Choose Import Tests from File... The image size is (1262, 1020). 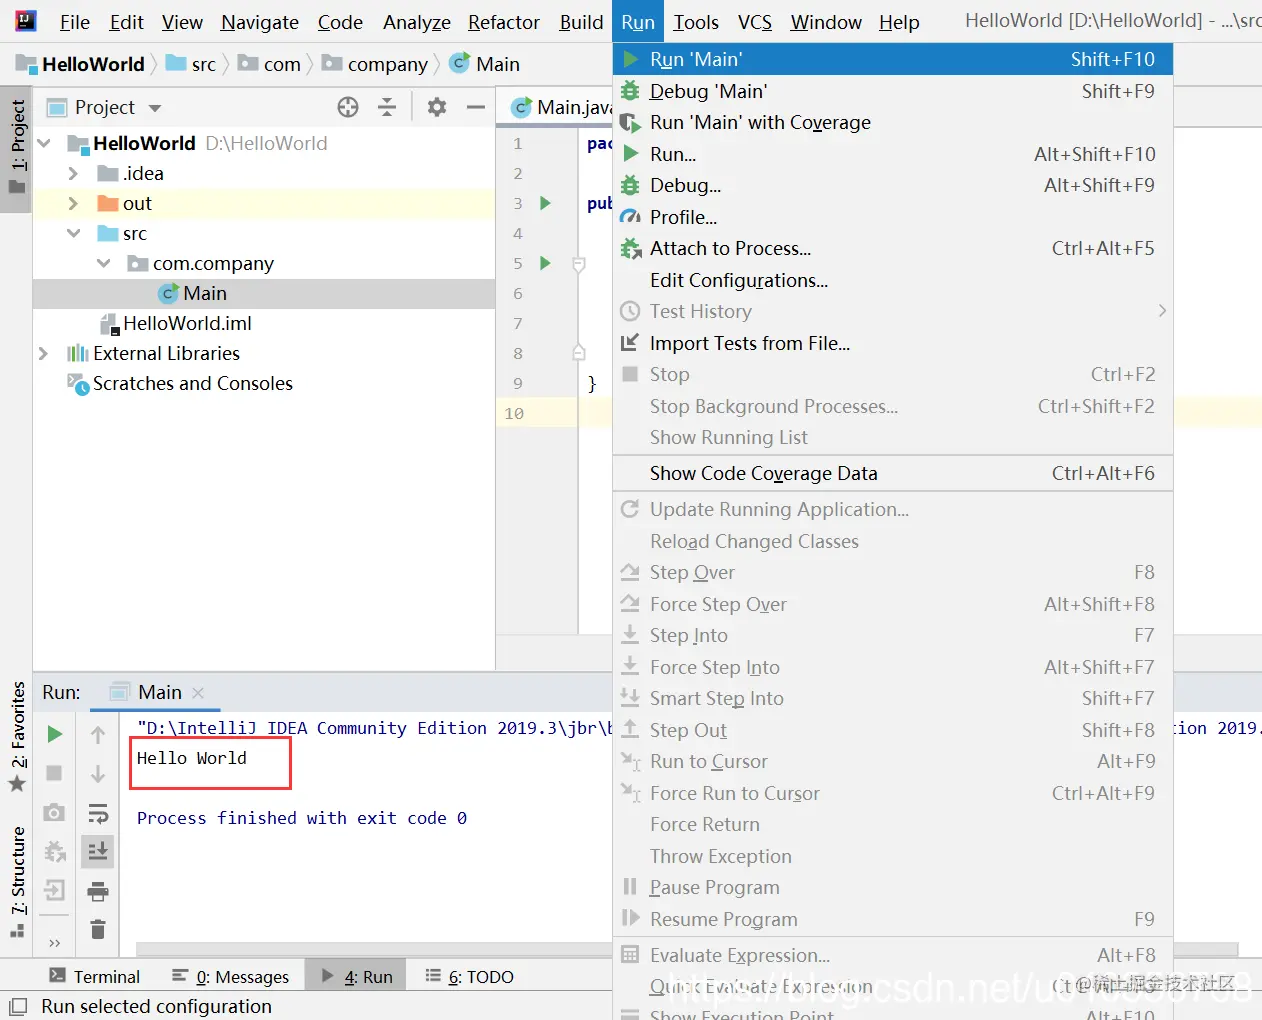(892, 343)
